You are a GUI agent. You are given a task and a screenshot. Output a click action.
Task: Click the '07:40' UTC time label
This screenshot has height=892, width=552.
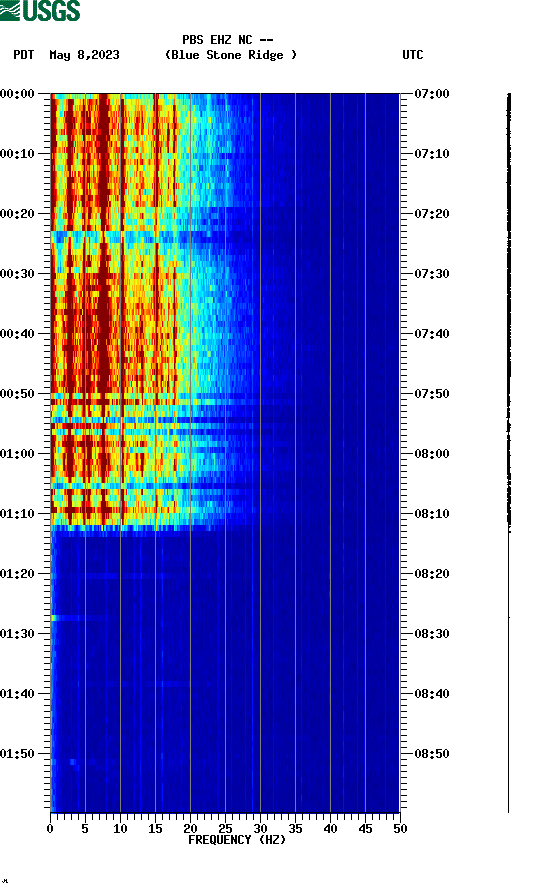432,333
